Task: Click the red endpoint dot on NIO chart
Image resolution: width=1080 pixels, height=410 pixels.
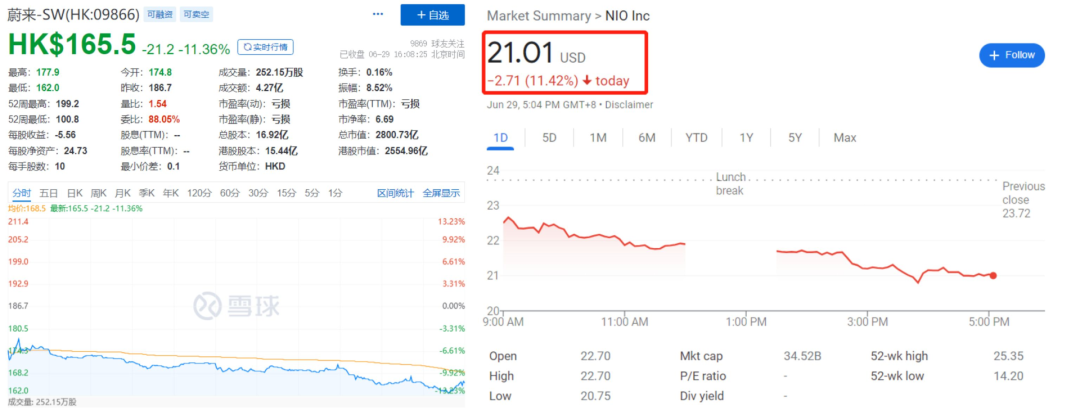Action: 993,276
